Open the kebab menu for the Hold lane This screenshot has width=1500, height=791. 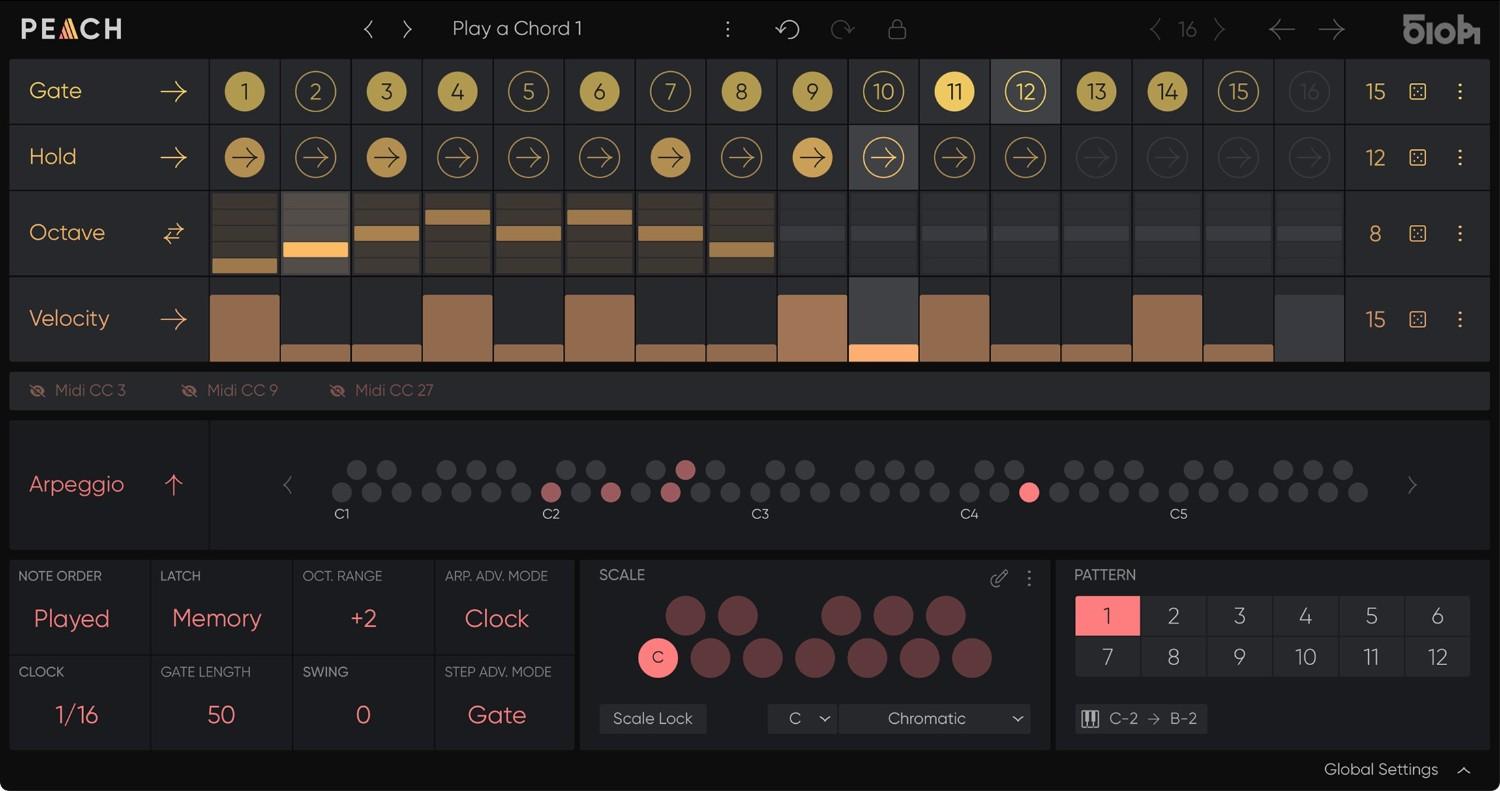(x=1460, y=157)
